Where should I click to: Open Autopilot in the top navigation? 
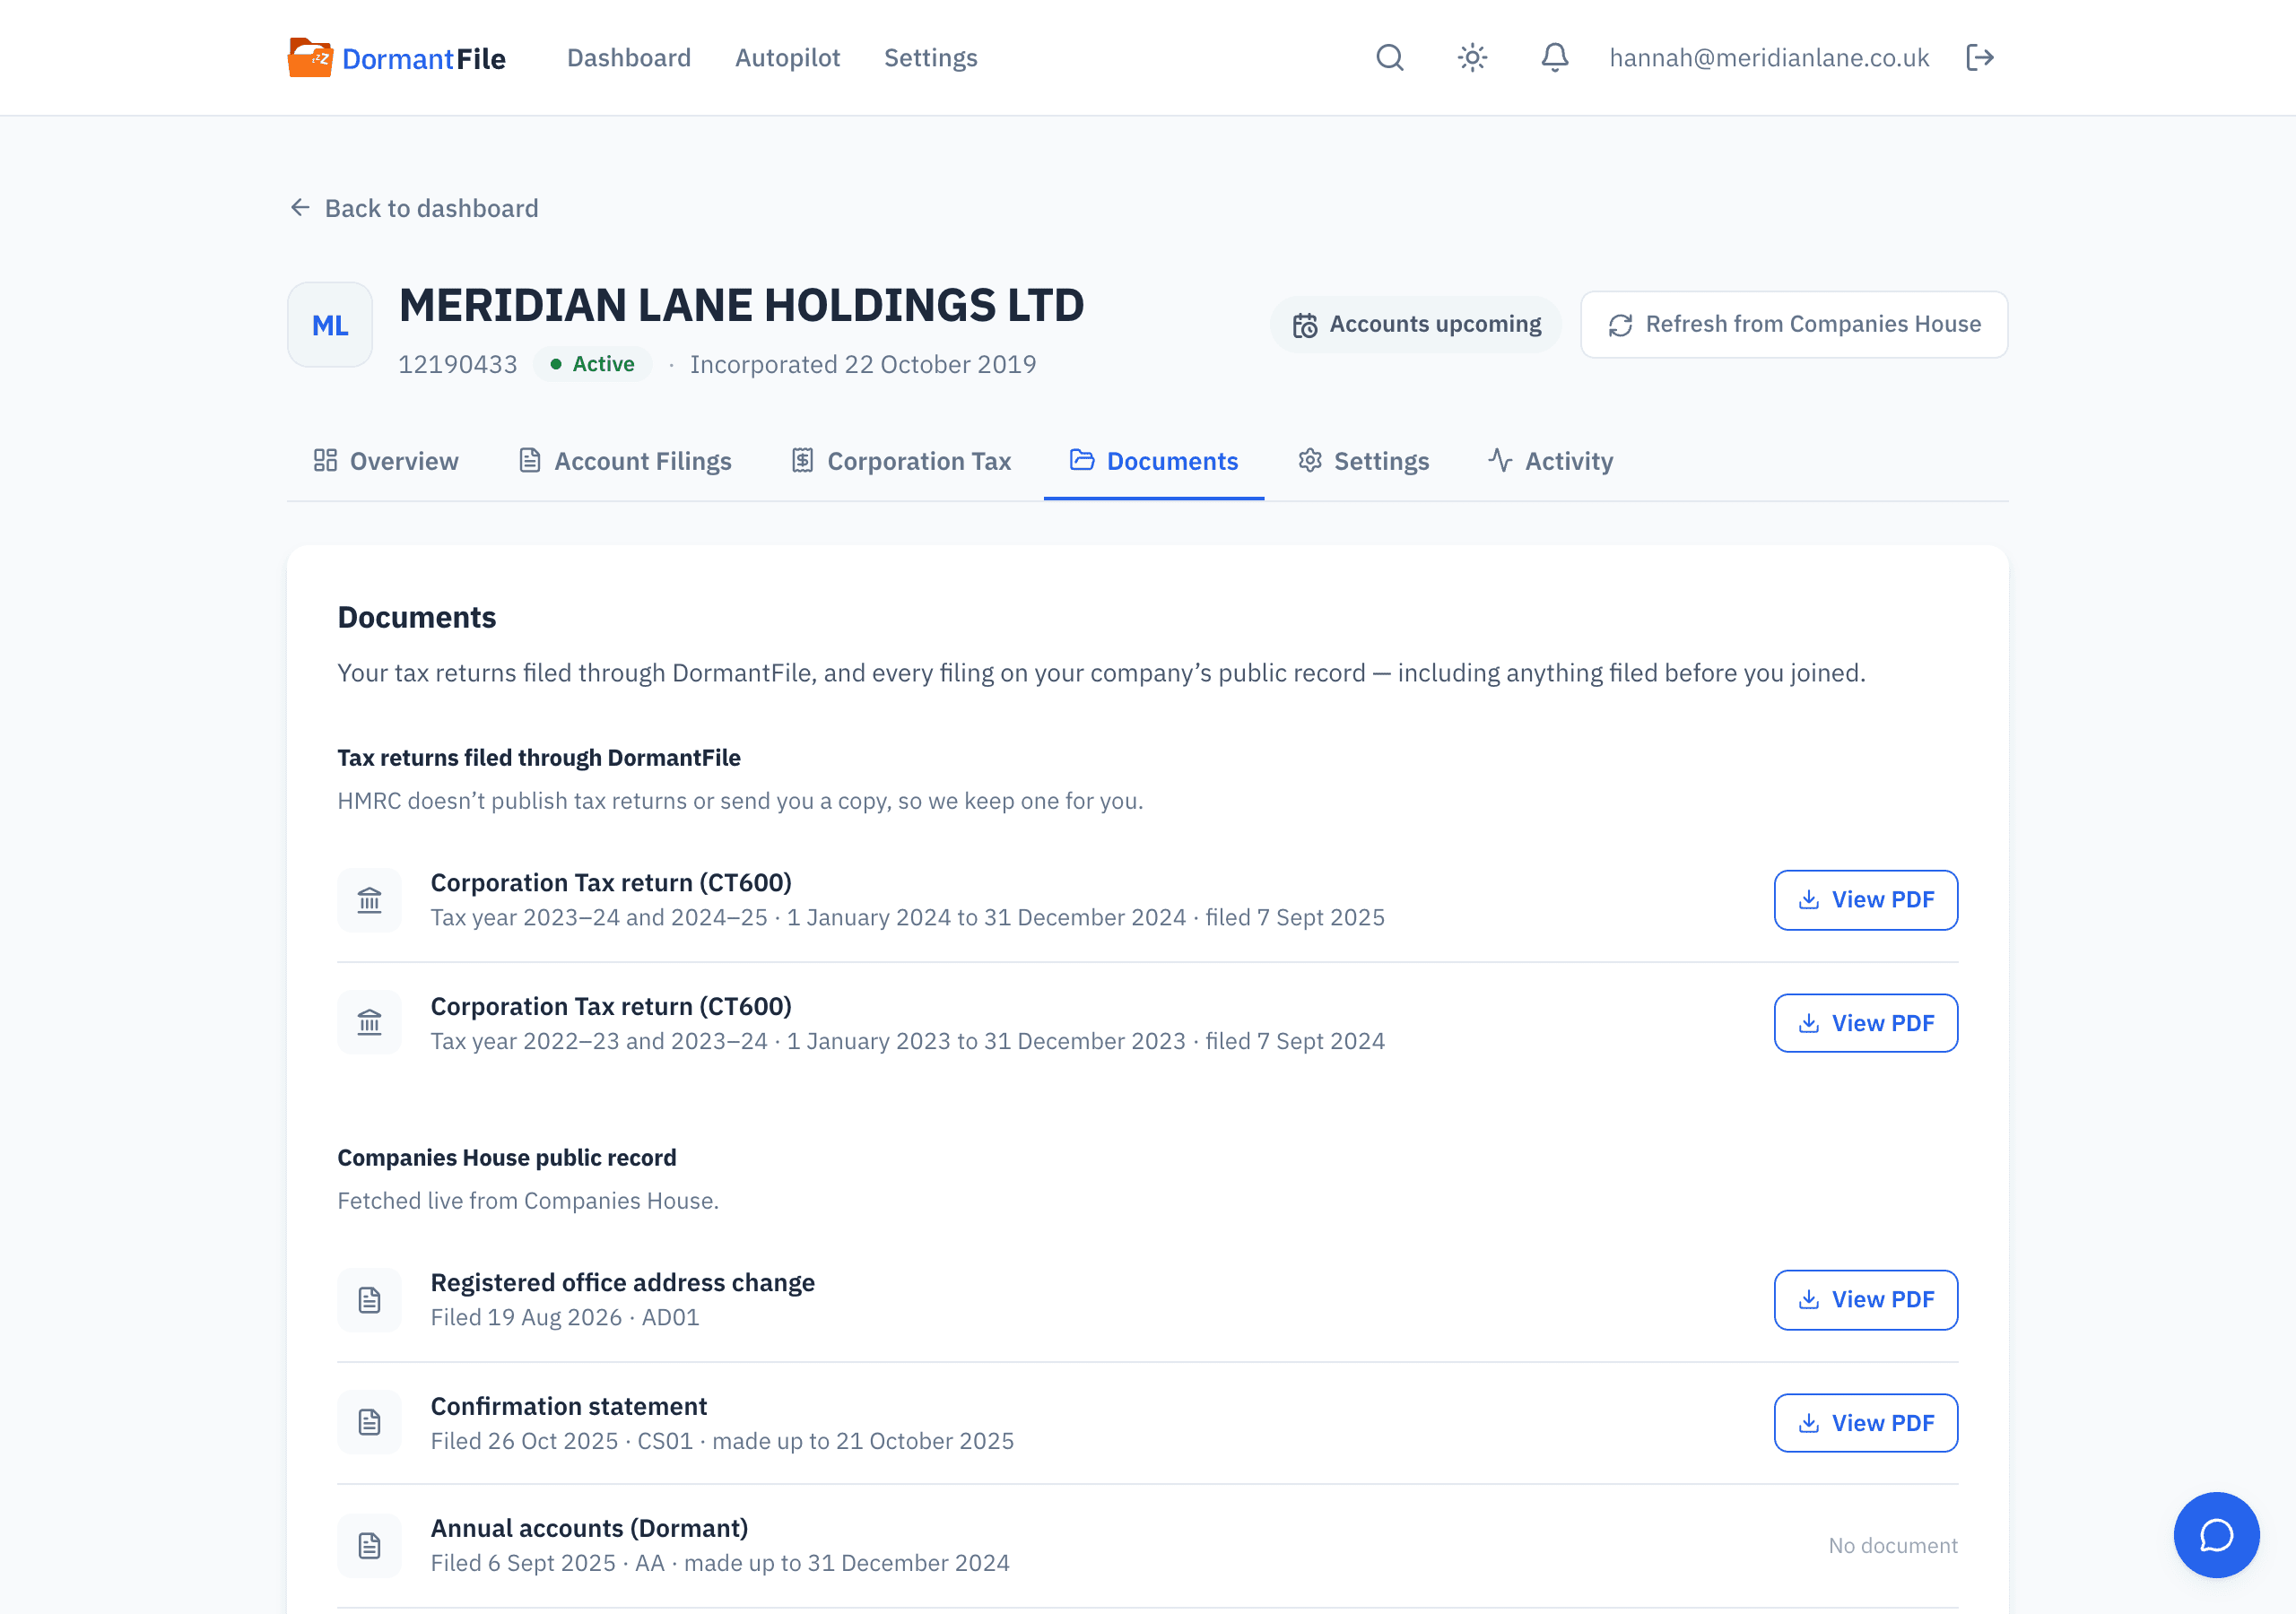(787, 57)
